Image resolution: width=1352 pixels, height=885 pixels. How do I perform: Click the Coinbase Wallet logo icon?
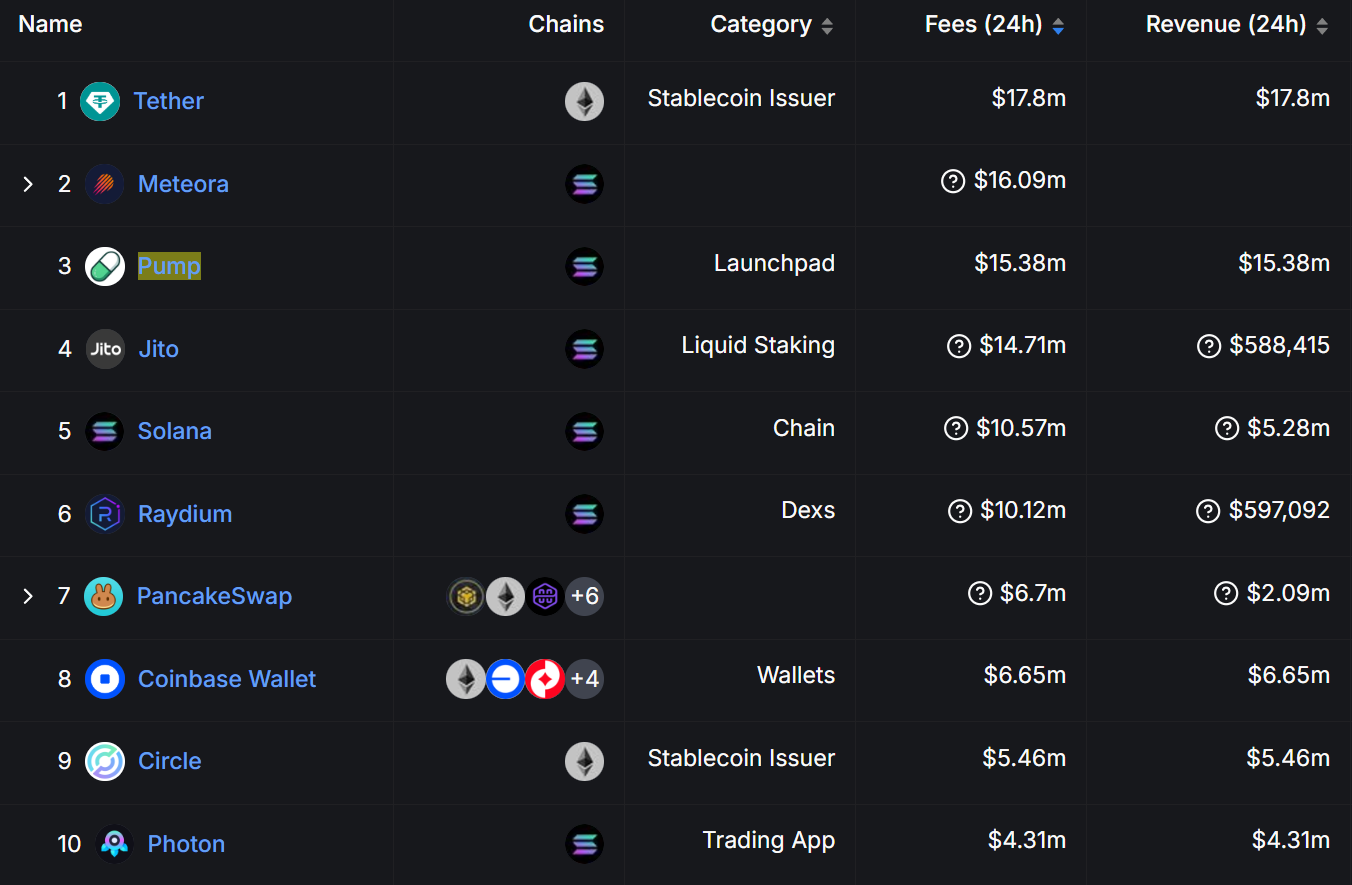tap(105, 679)
